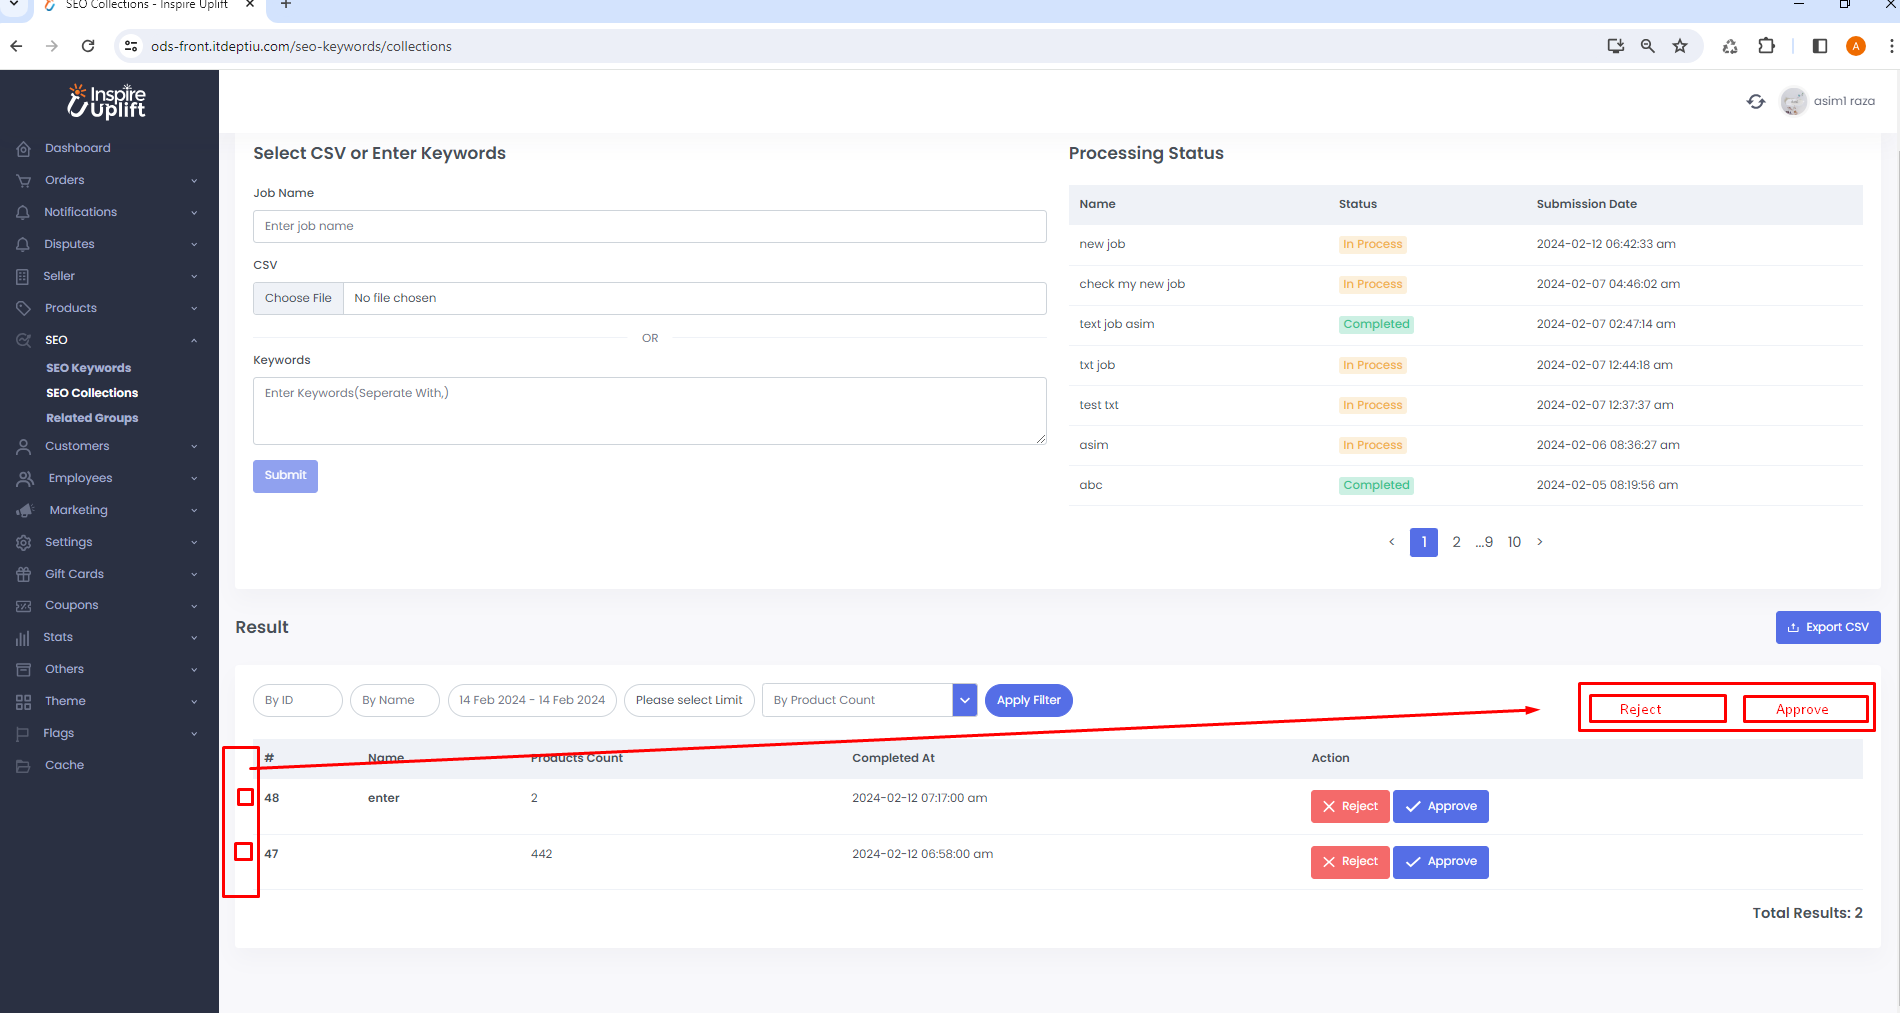Go to page 2 of Processing Status
Viewport: 1900px width, 1013px height.
pos(1456,542)
